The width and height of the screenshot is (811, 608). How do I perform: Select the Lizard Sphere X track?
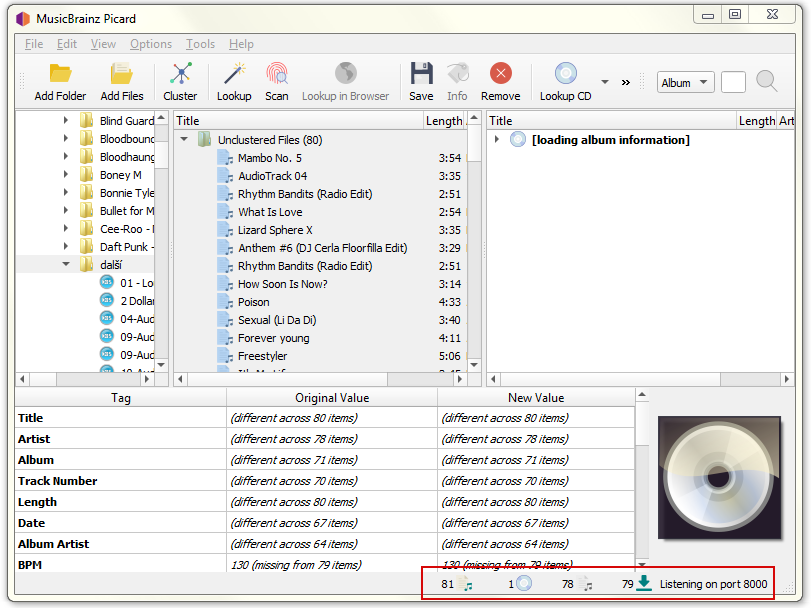pos(275,230)
